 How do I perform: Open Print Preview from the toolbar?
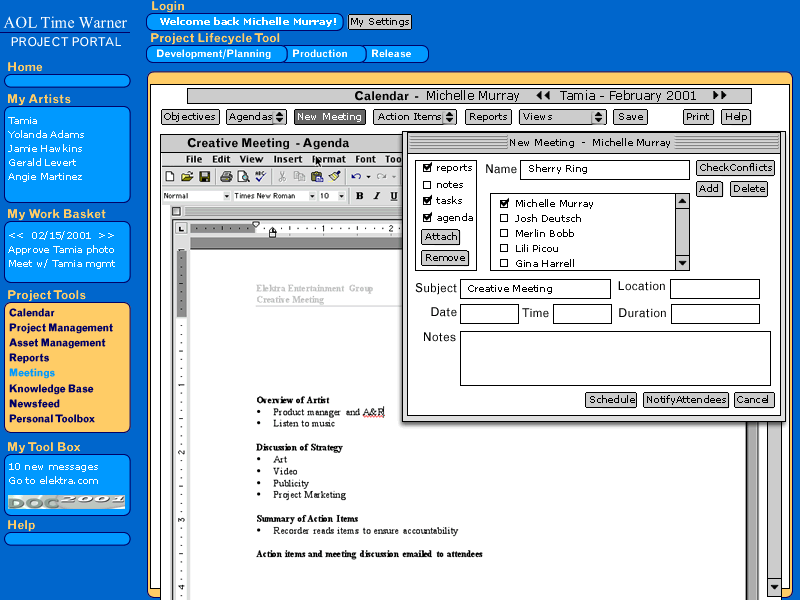coord(243,177)
